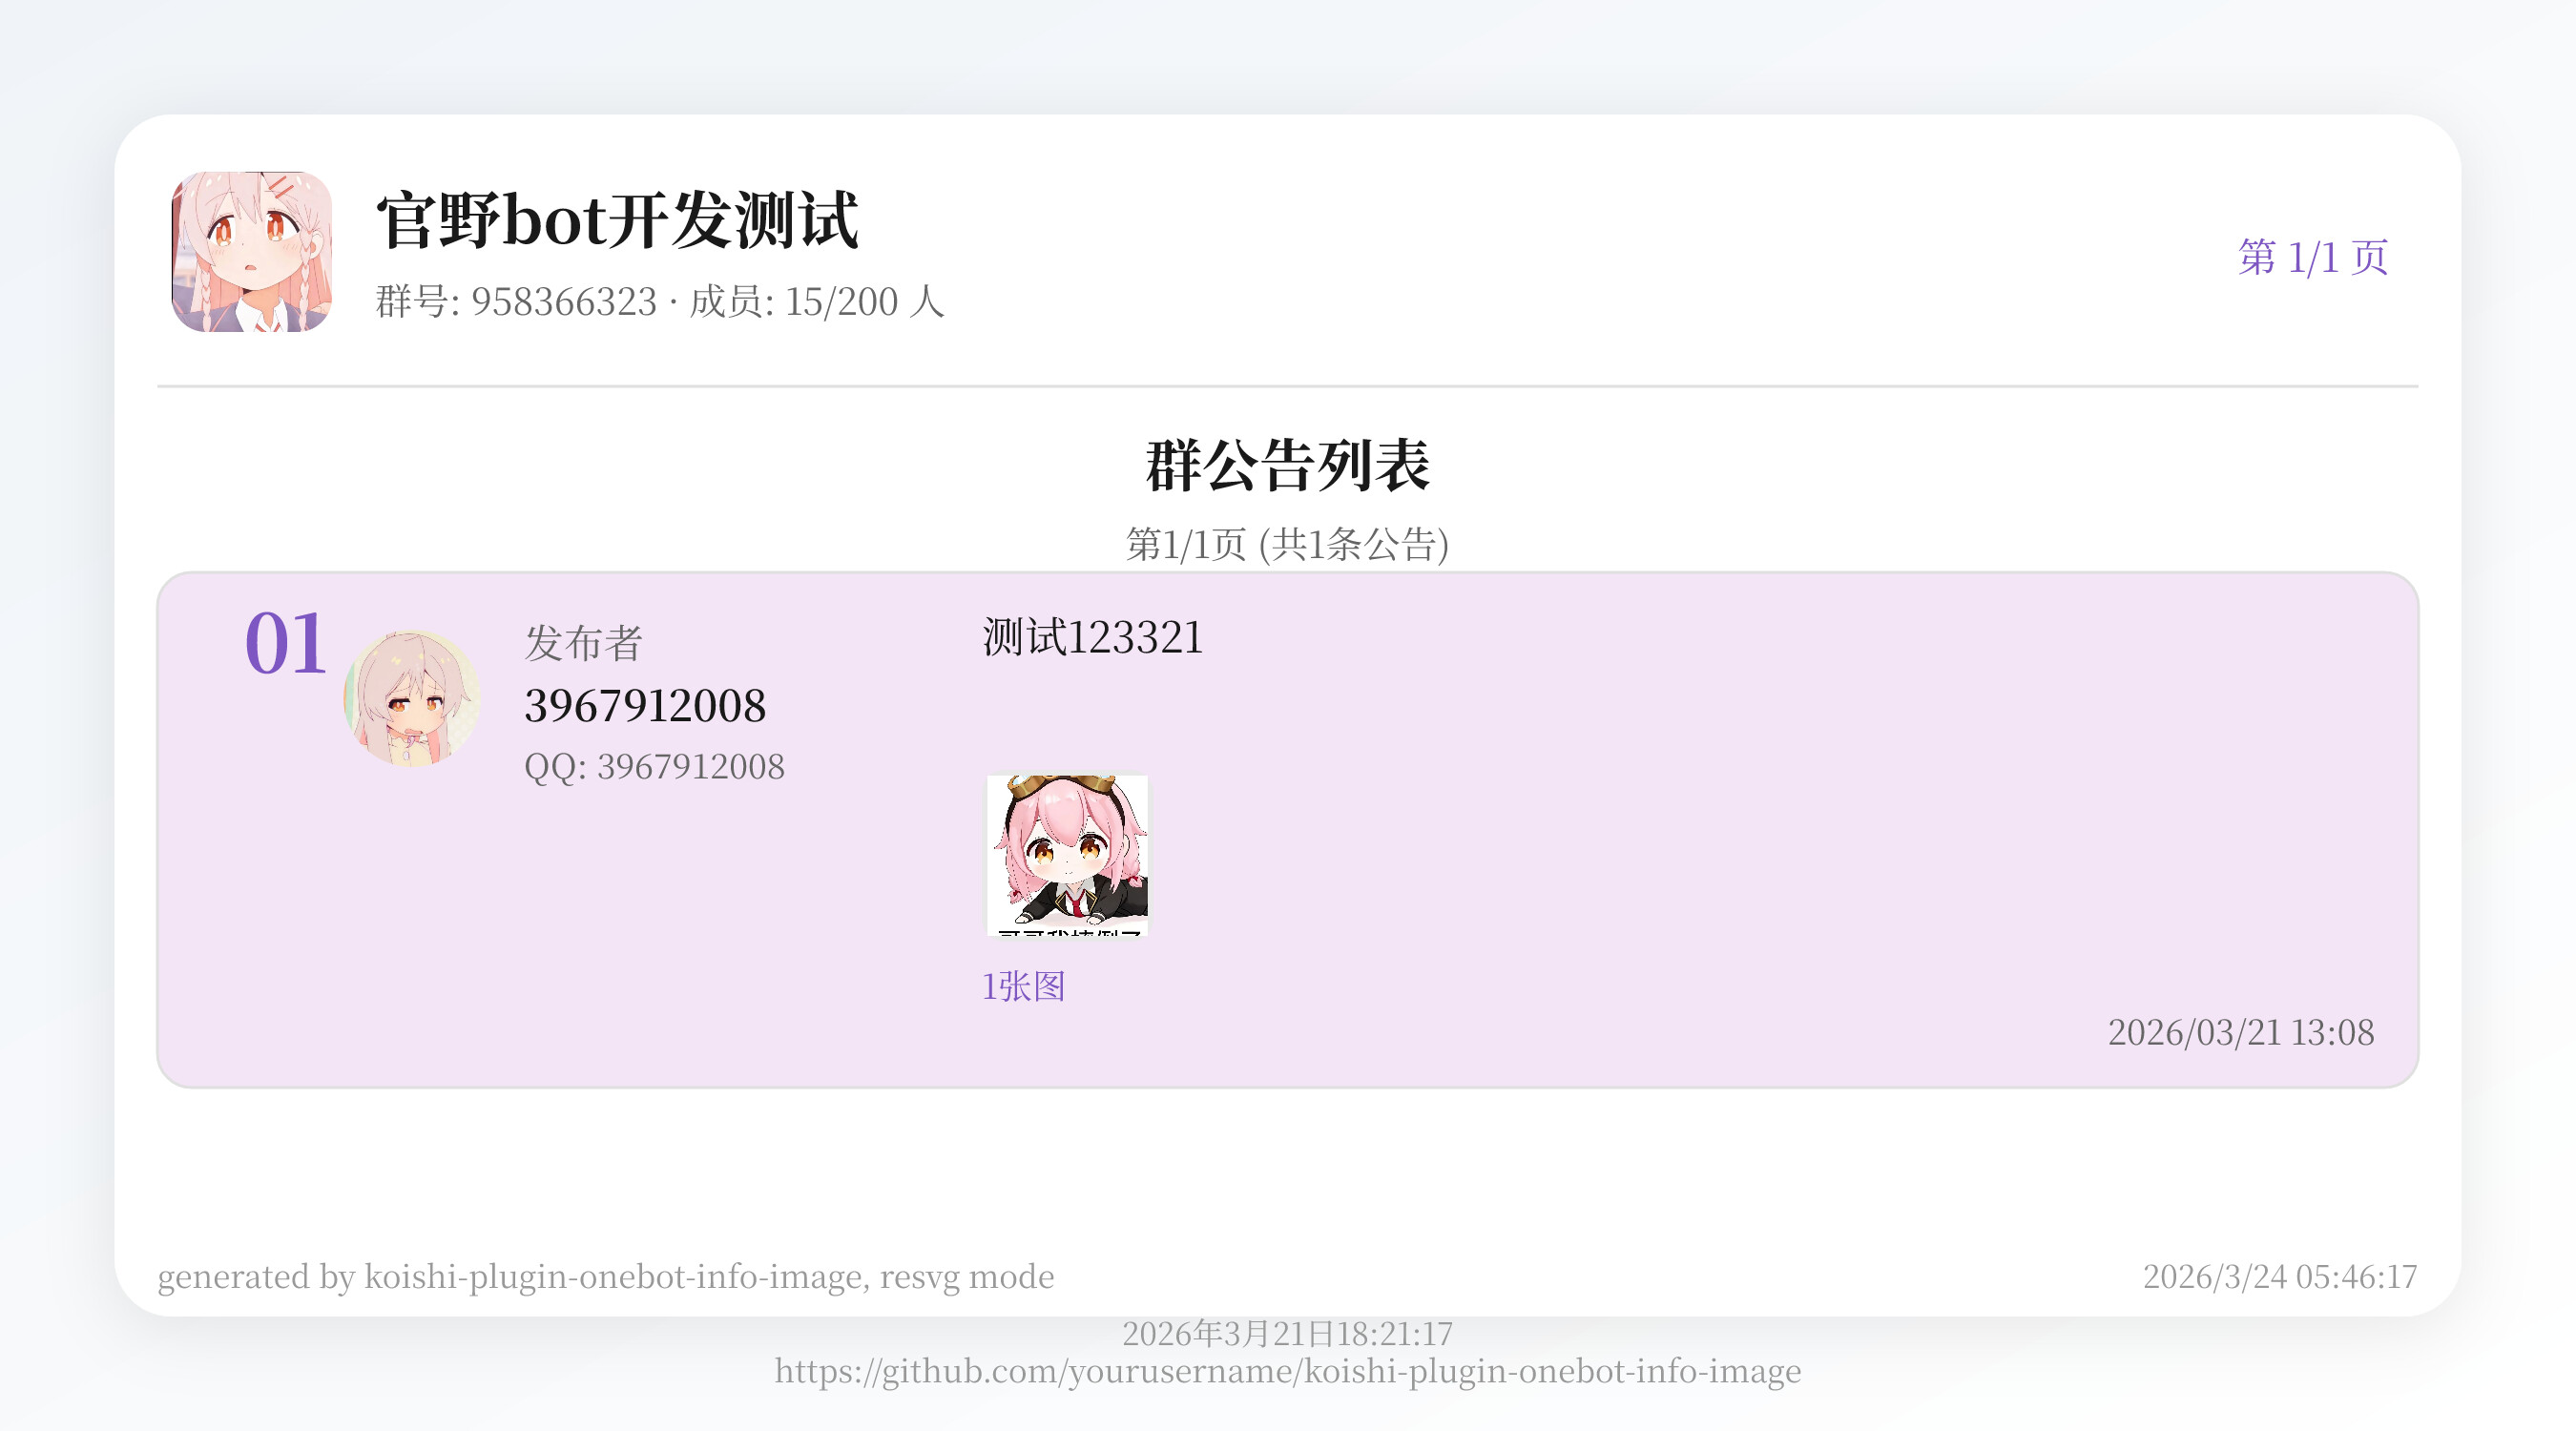
Task: Click the QQ: 3967912008 line
Action: point(654,767)
